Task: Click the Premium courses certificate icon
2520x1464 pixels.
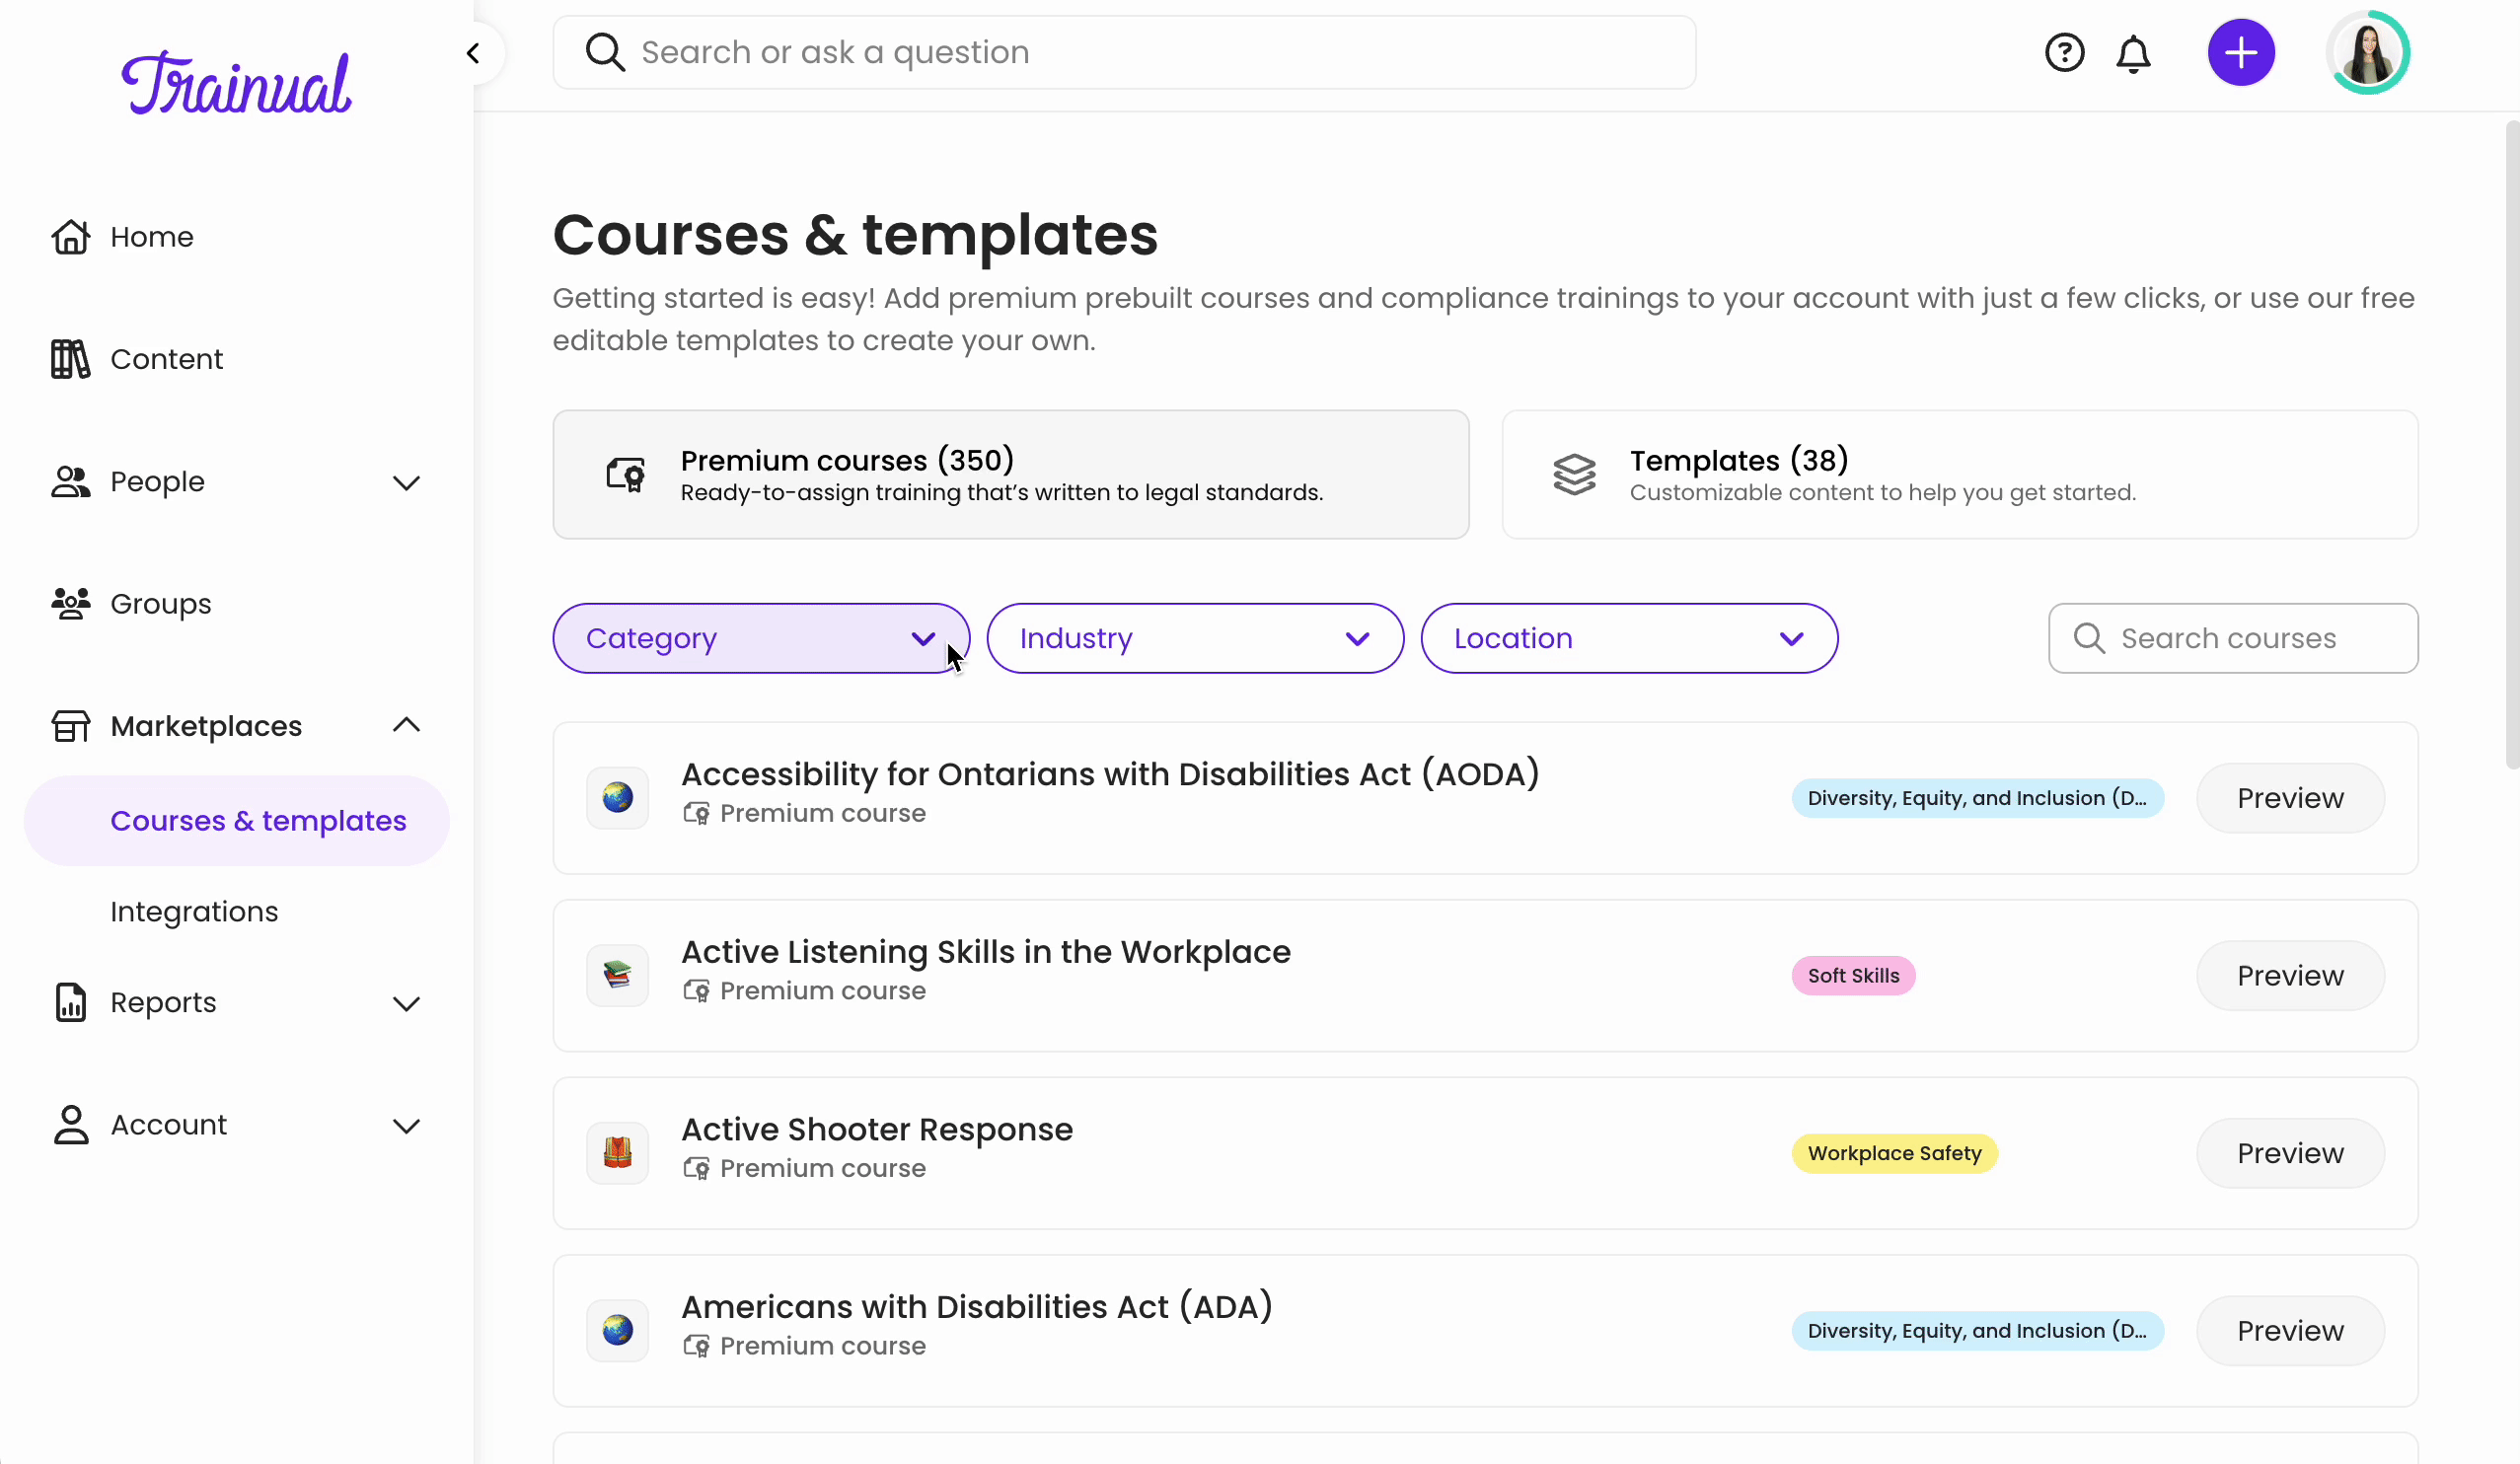Action: pyautogui.click(x=626, y=474)
